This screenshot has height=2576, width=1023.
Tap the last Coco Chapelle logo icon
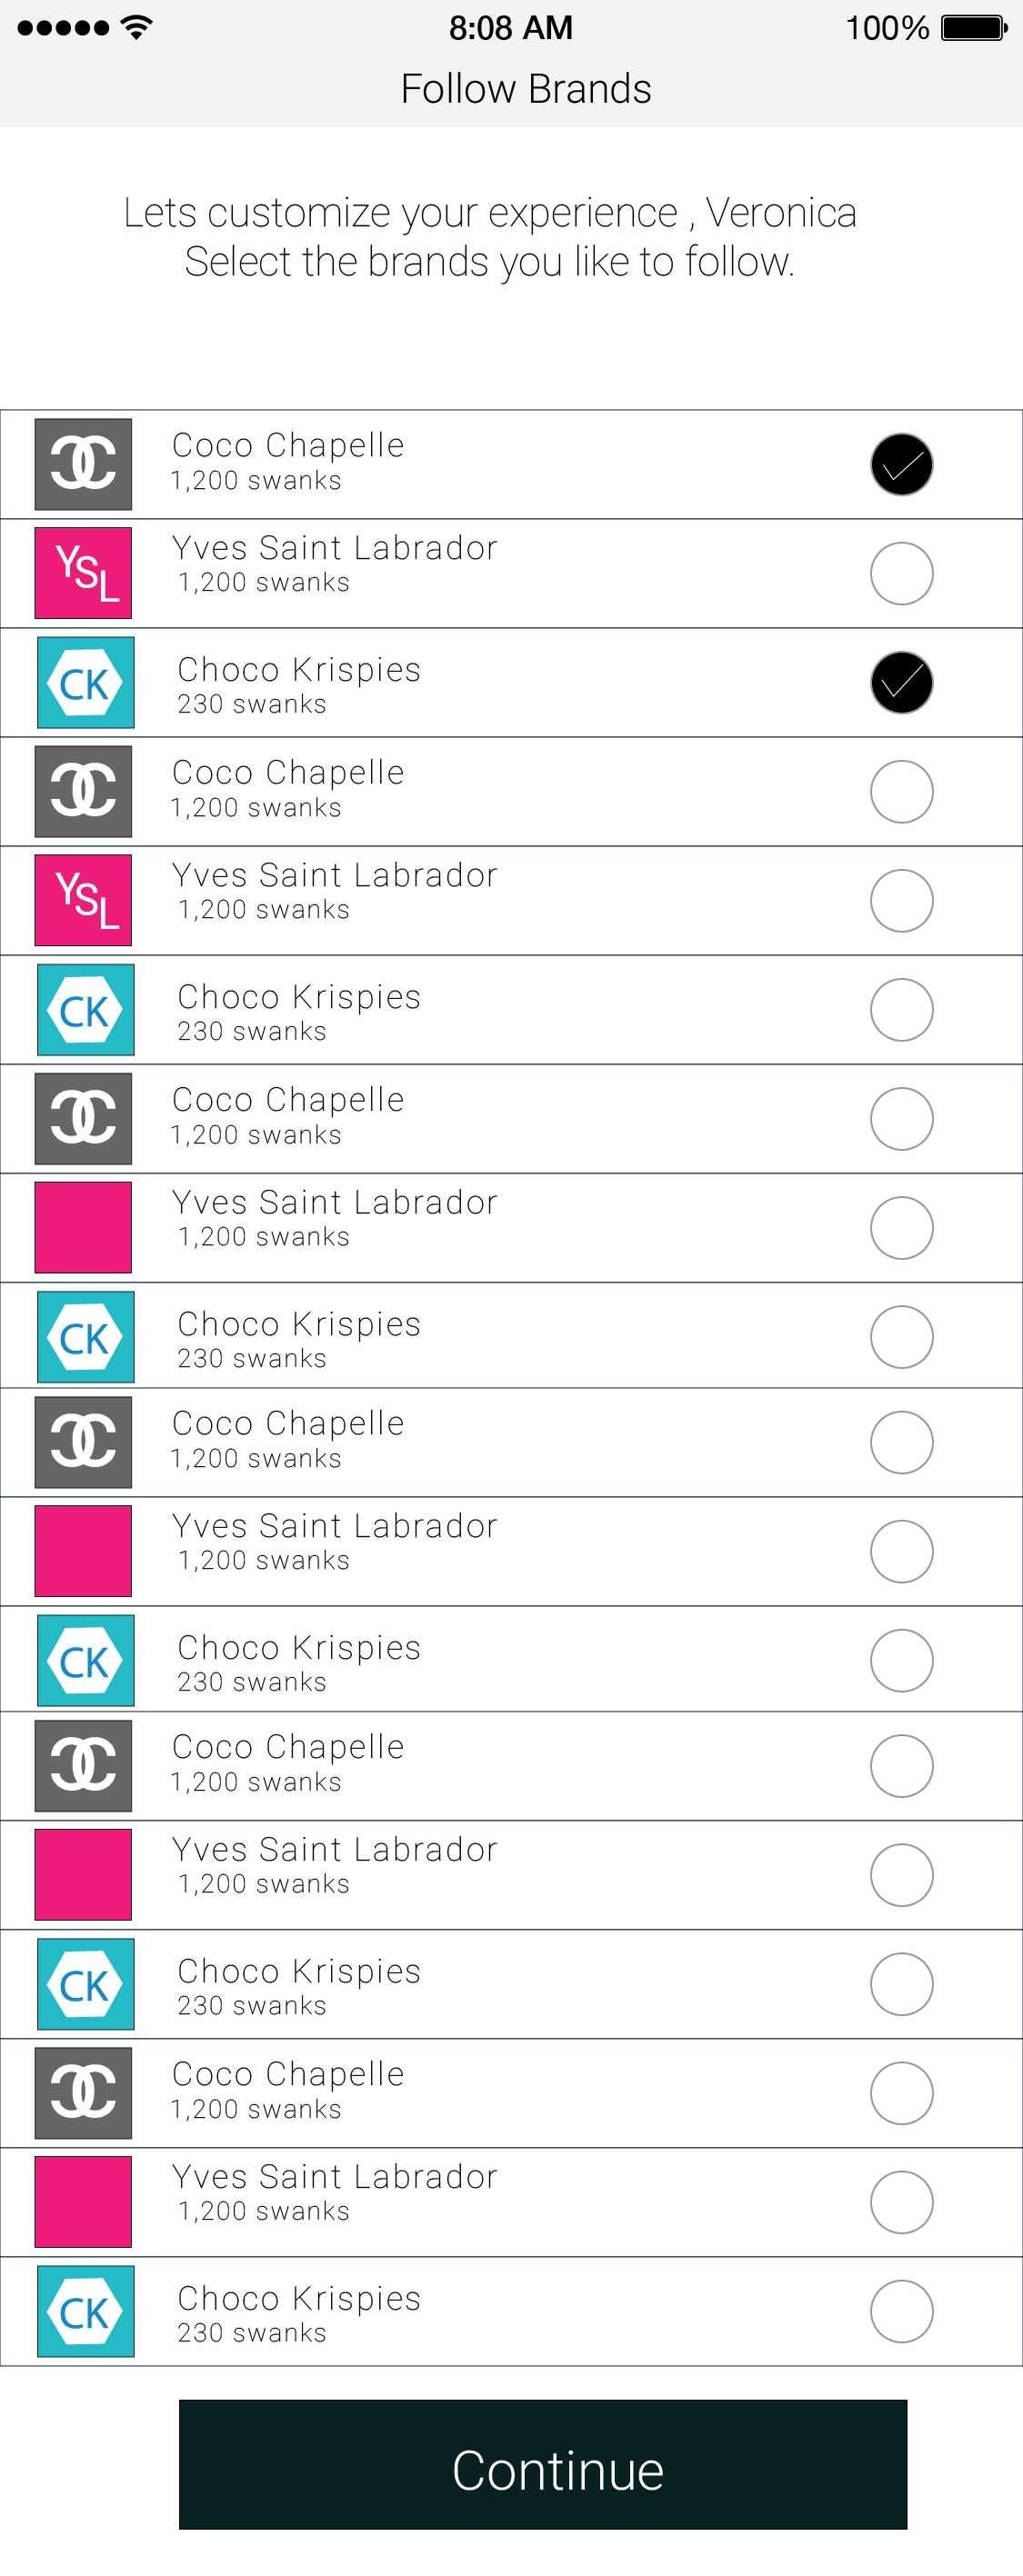(x=83, y=2092)
